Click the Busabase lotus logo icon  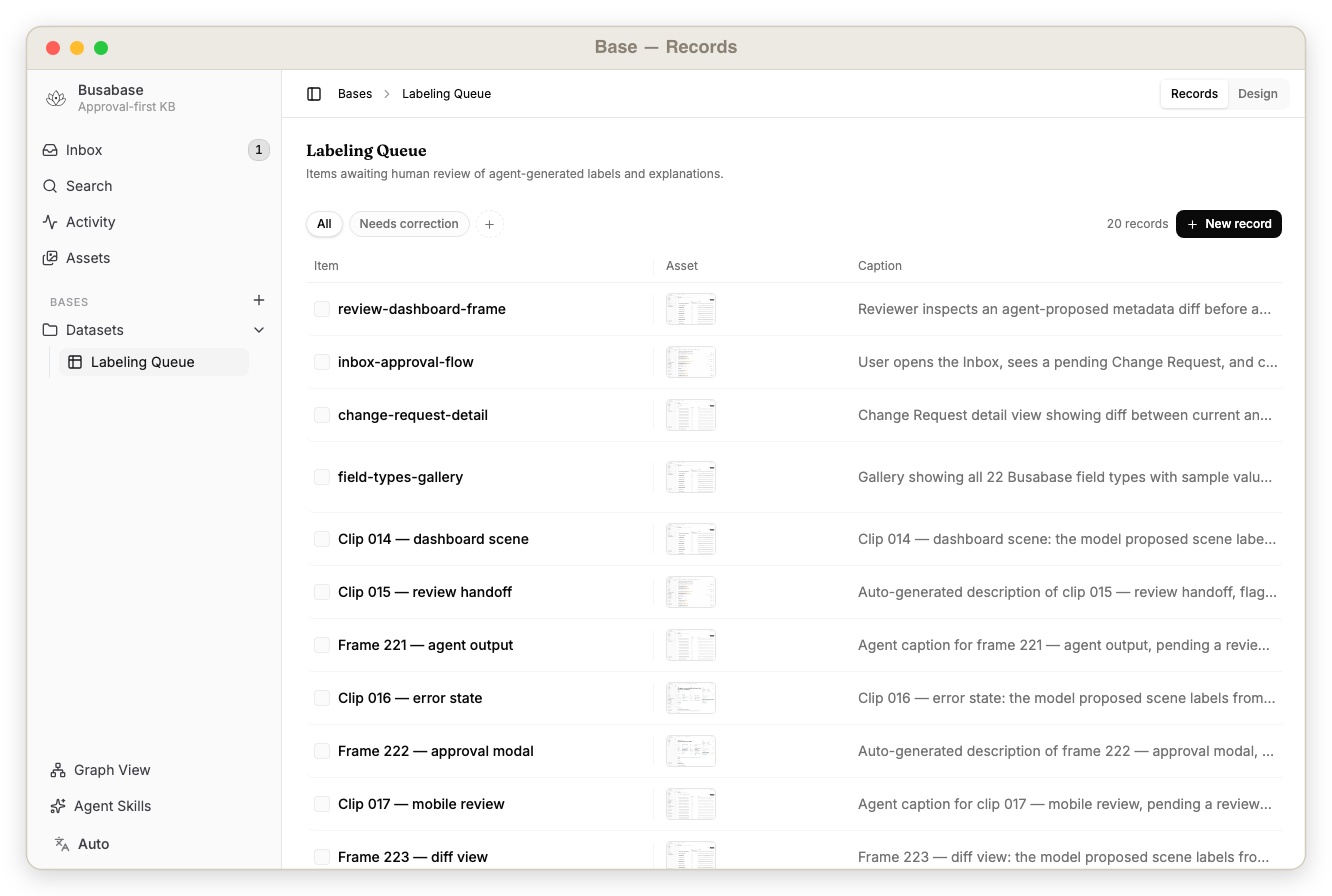[x=56, y=98]
